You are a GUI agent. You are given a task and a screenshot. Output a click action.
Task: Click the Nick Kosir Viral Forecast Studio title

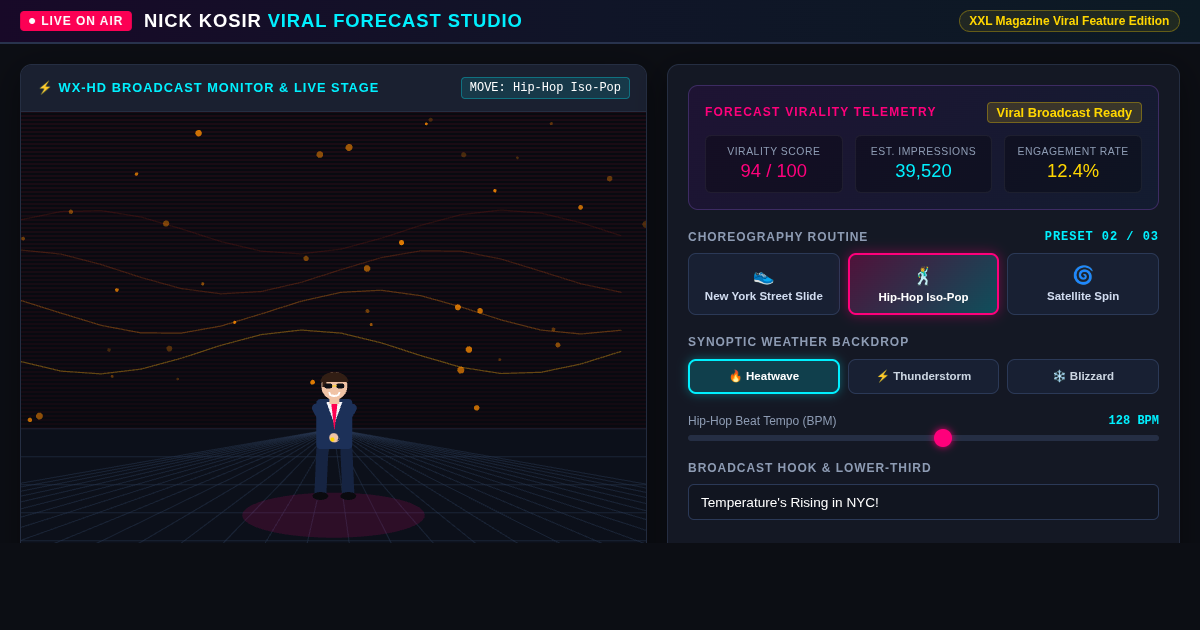(333, 21)
